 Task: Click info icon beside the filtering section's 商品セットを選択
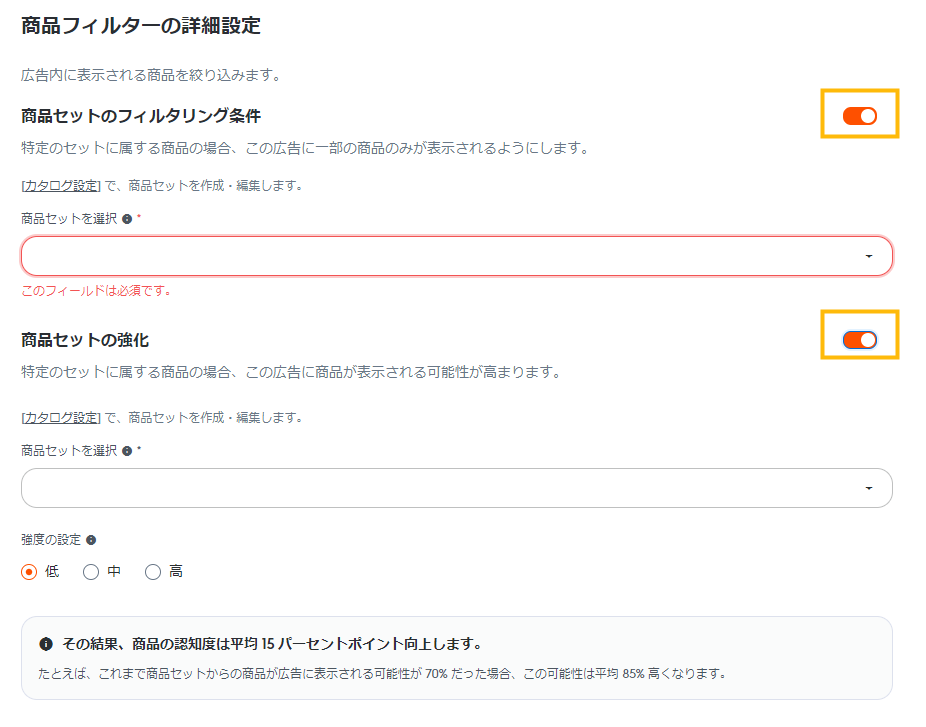tap(127, 218)
